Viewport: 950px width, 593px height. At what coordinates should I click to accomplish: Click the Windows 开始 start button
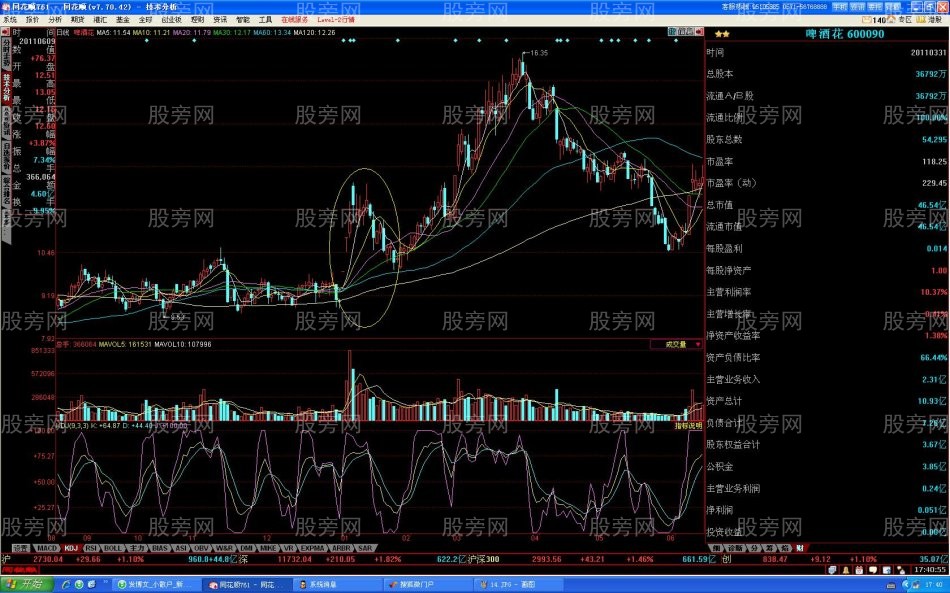click(23, 583)
